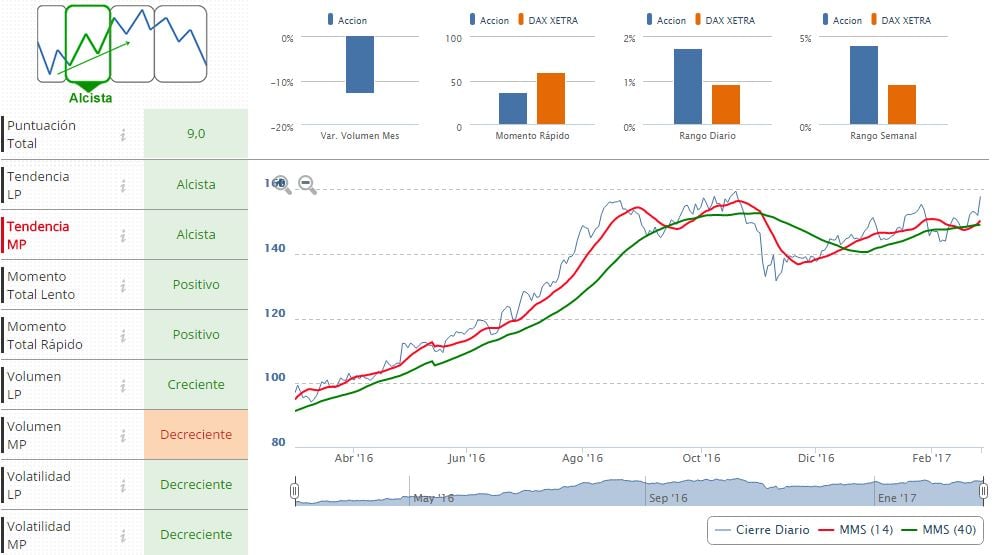Select the Tendencia MP row label
The image size is (994, 555).
click(38, 235)
